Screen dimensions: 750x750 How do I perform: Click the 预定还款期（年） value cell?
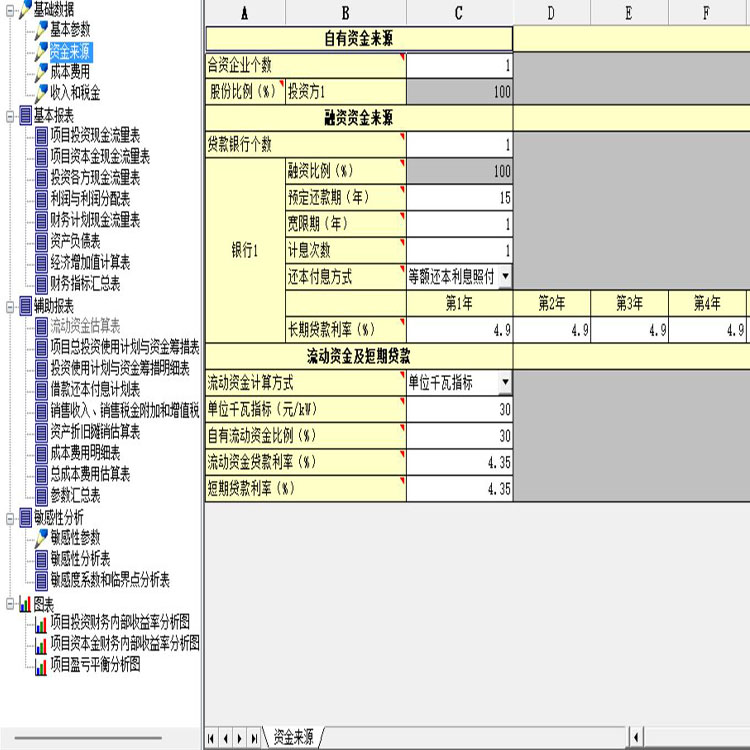[x=459, y=198]
